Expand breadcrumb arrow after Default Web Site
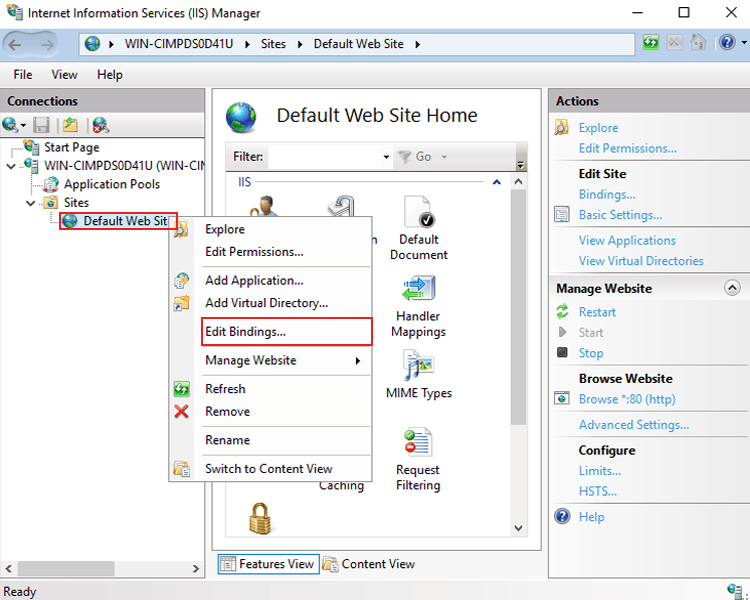 [418, 44]
